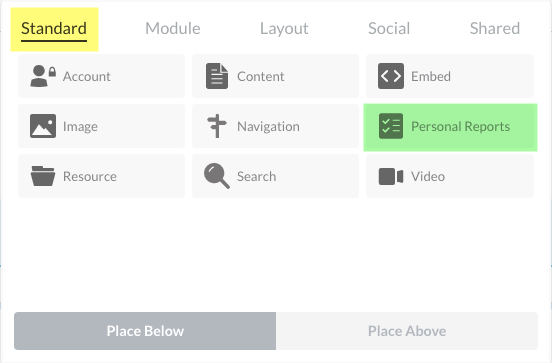Choose the Embed code brackets icon

(391, 76)
